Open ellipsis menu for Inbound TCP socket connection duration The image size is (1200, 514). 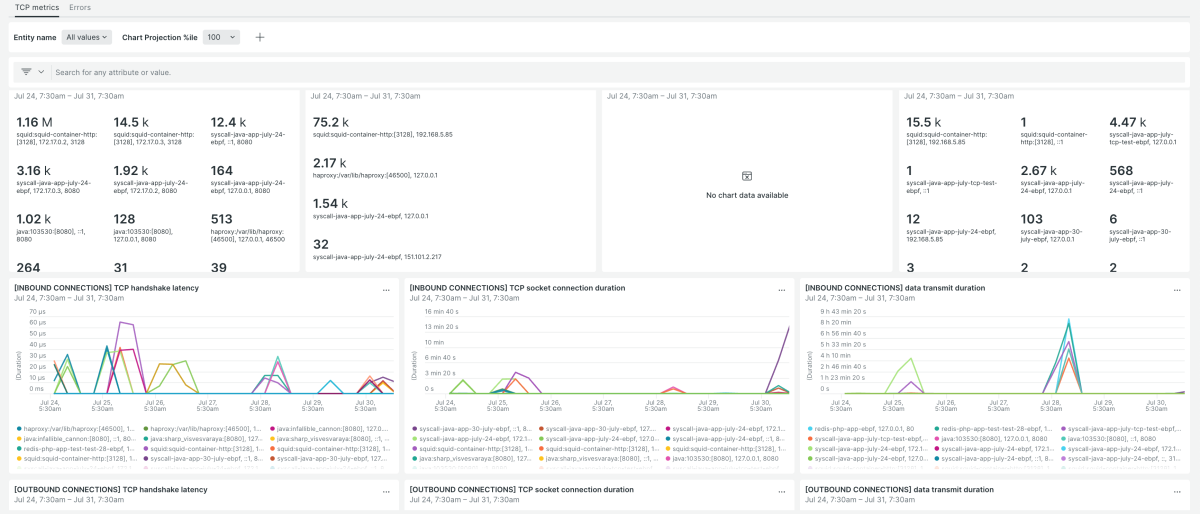coord(781,289)
